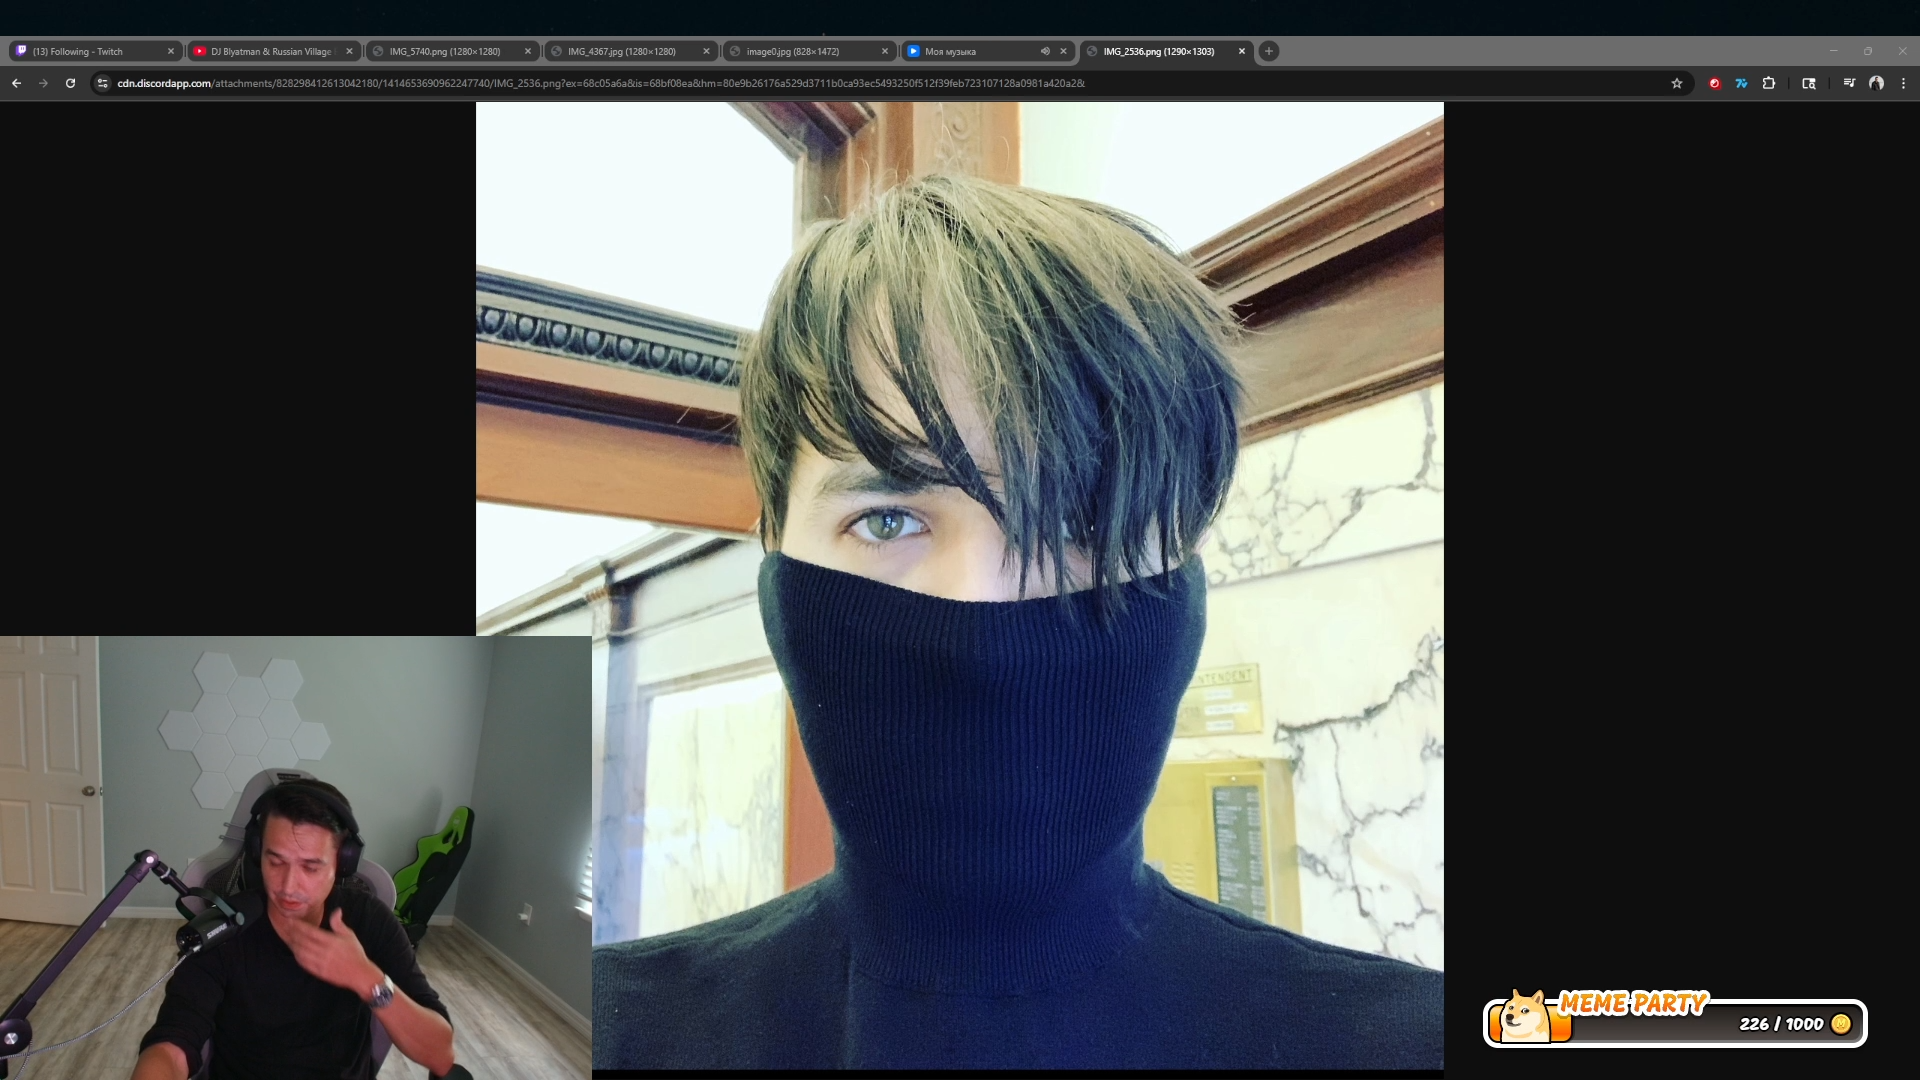Close the IMG_4367.jpg tab

pos(706,51)
